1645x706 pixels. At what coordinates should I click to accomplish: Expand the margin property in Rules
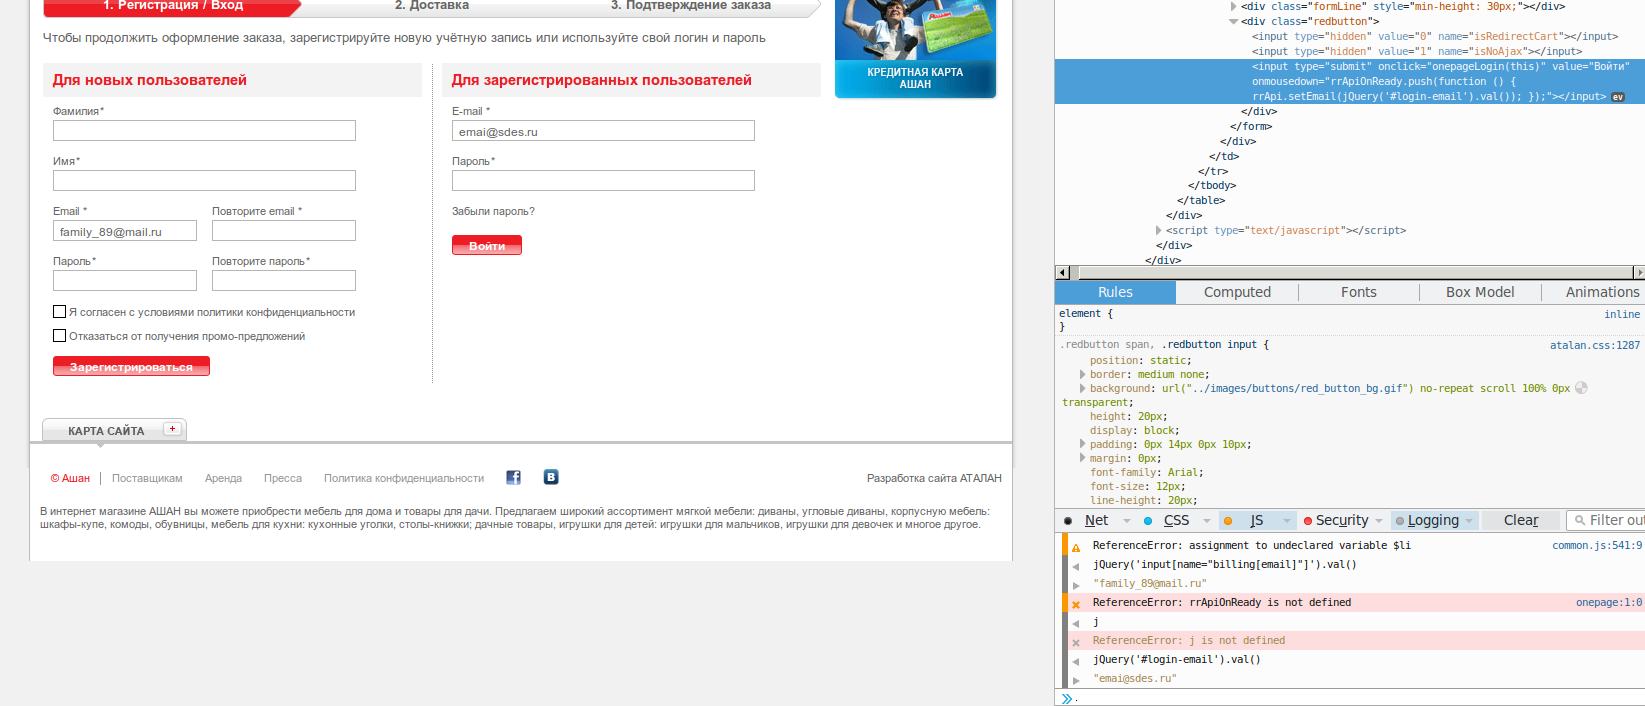pyautogui.click(x=1082, y=458)
